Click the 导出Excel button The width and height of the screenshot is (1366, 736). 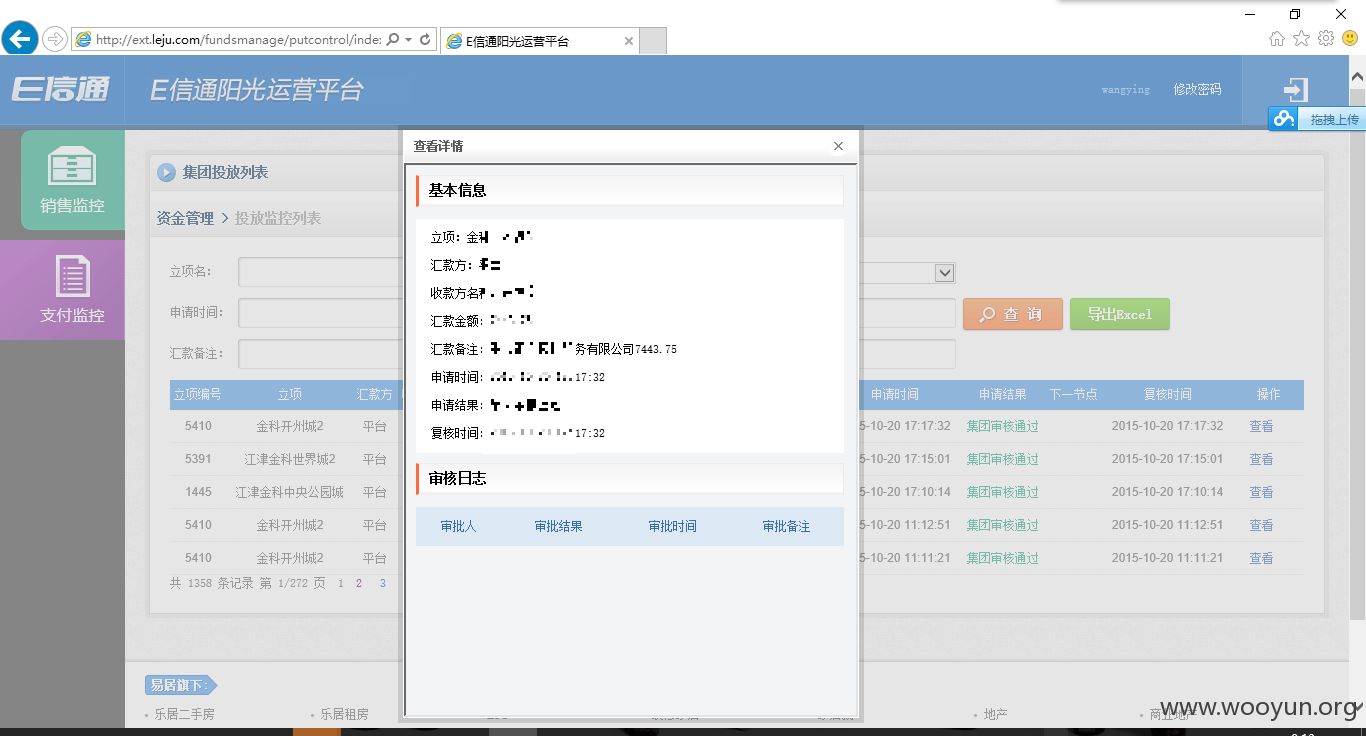pos(1119,314)
